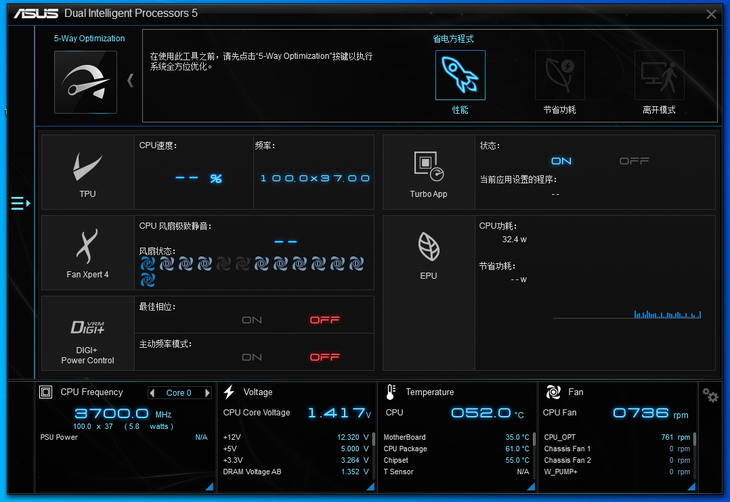Click the CPU_OPT fan row
The width and height of the screenshot is (730, 502).
point(617,437)
